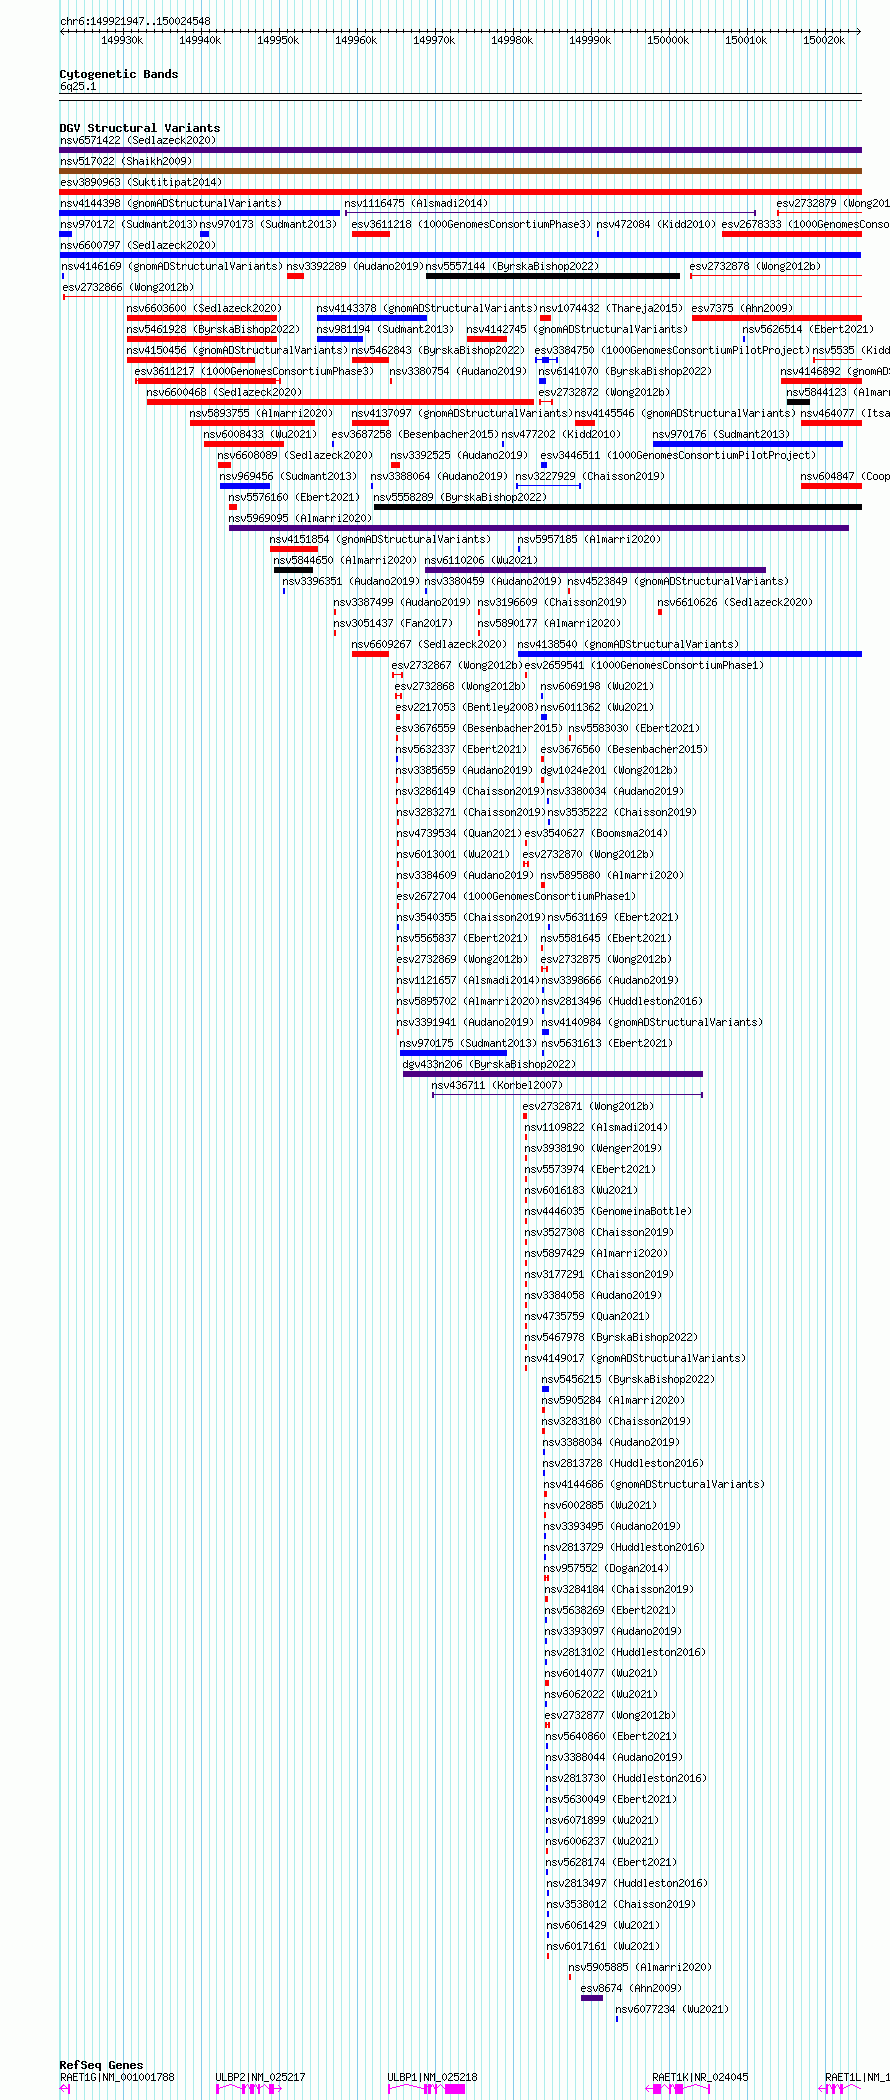The height and width of the screenshot is (2100, 890).
Task: Click the red bar under nsv6600468
Action: [340, 402]
